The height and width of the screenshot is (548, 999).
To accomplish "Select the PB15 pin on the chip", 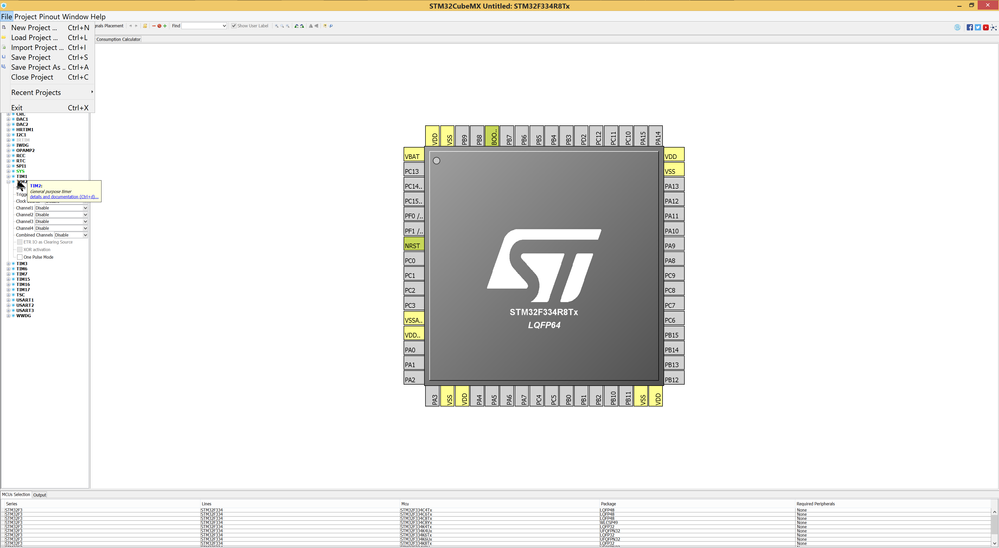I will 673,334.
